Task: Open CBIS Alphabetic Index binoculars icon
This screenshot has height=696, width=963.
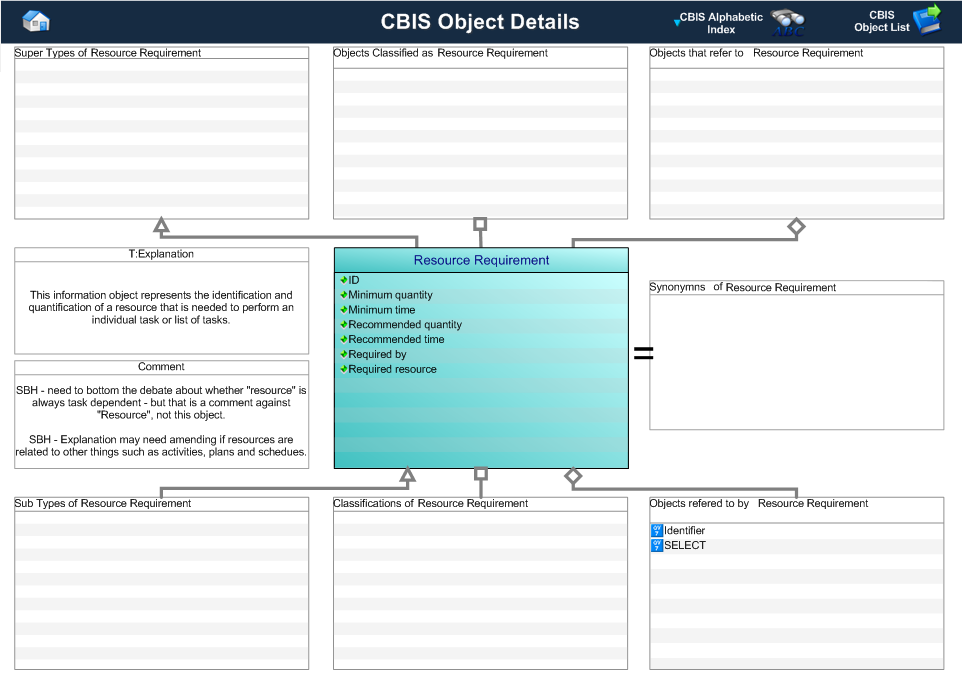Action: pos(788,23)
